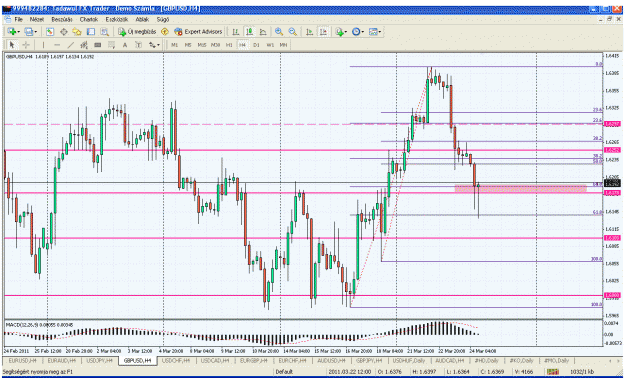The image size is (625, 378).
Task: Open the Chartok menu
Action: coord(88,19)
